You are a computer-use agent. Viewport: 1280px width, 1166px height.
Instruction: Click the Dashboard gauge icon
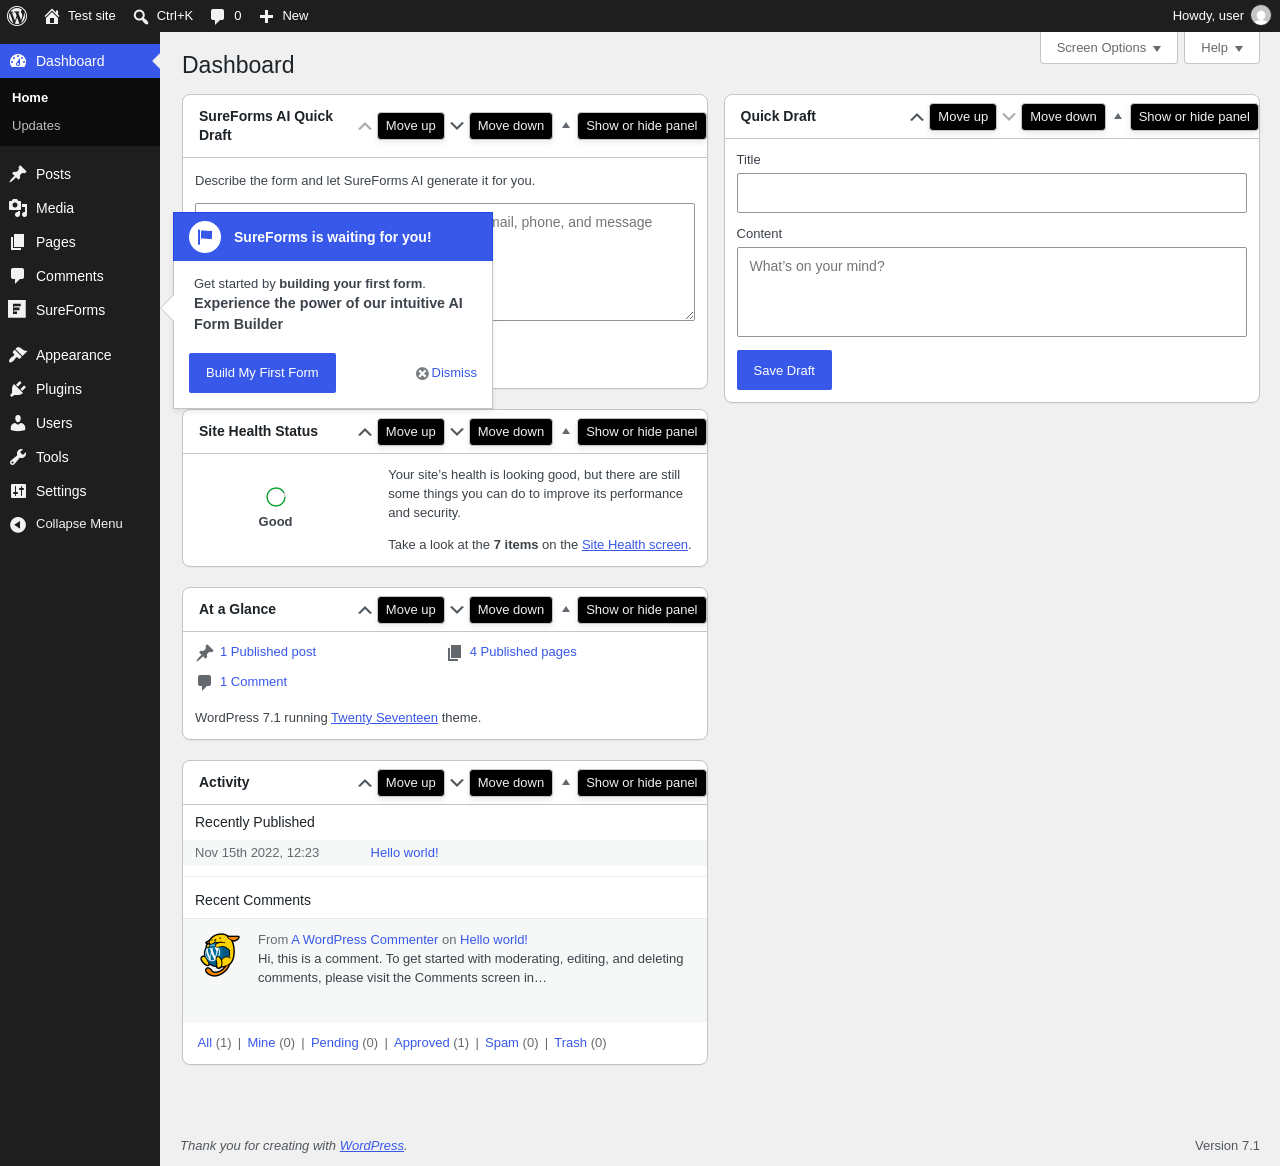point(18,61)
